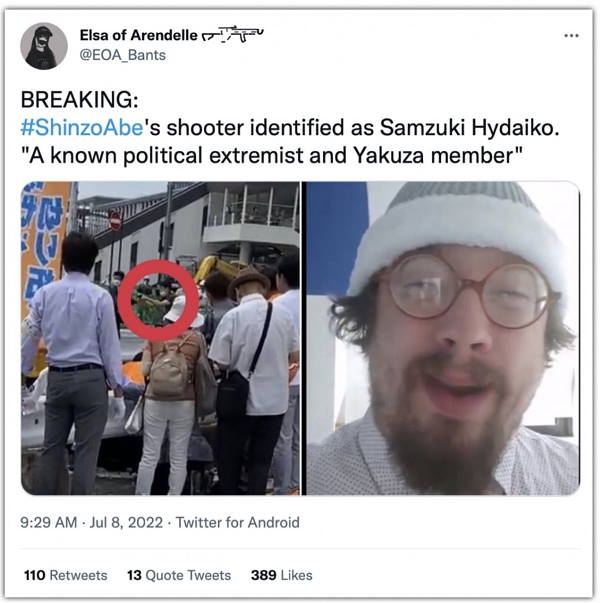Click the 9:29 AM timestamp
The height and width of the screenshot is (603, 600).
[x=49, y=522]
